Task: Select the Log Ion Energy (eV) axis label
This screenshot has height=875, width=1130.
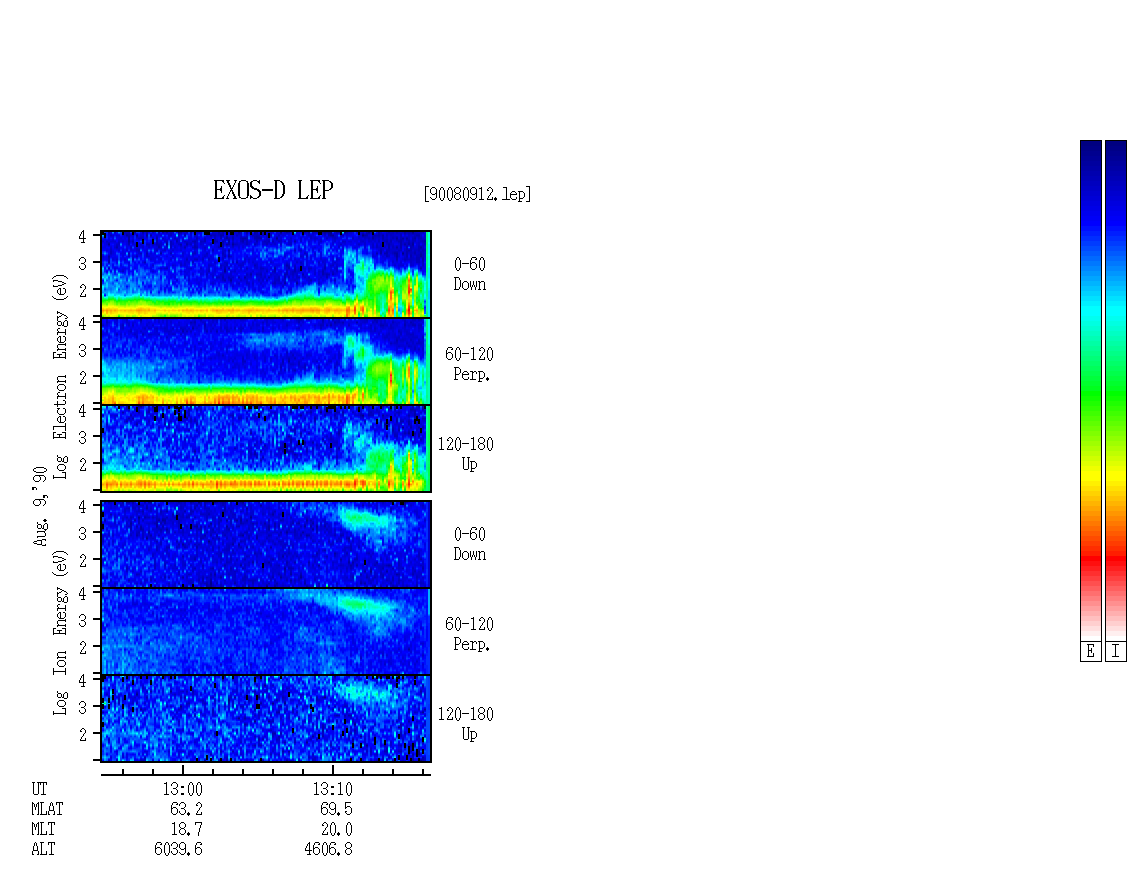Action: [60, 633]
